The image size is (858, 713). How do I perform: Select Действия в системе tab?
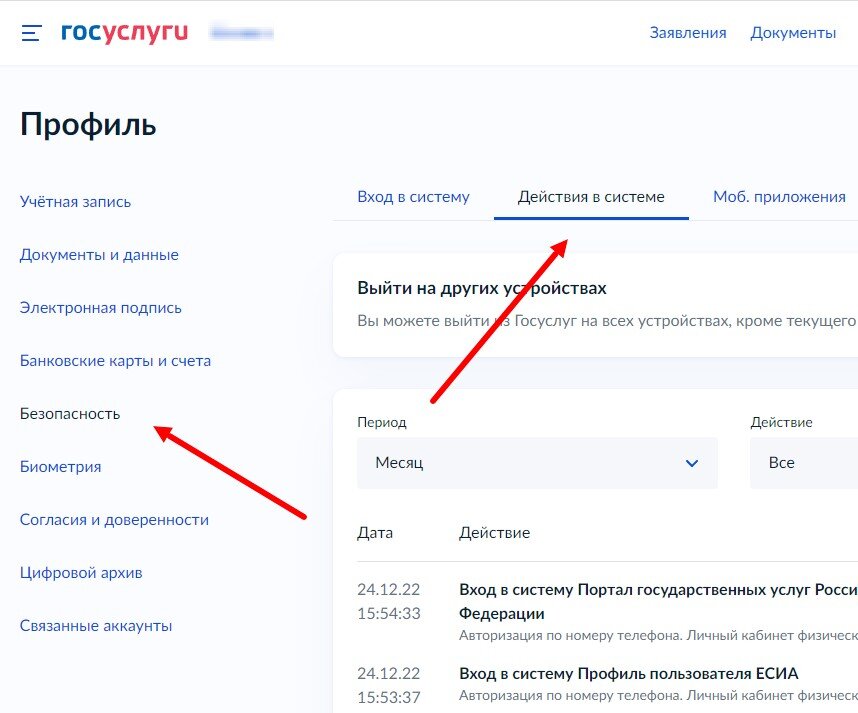pos(591,196)
